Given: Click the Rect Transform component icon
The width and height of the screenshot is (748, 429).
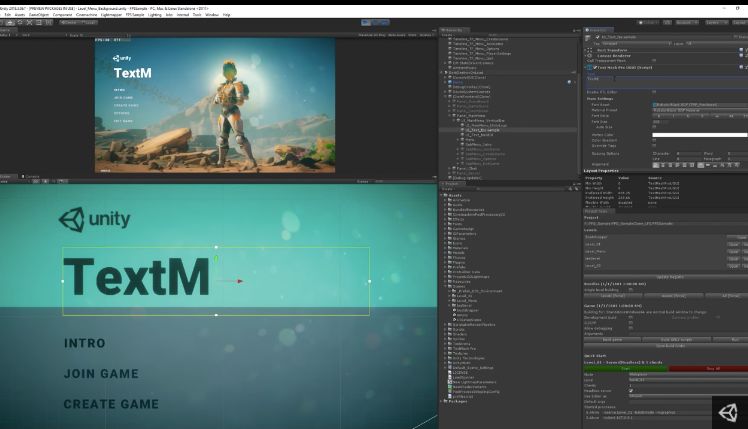Looking at the screenshot, I should 590,50.
